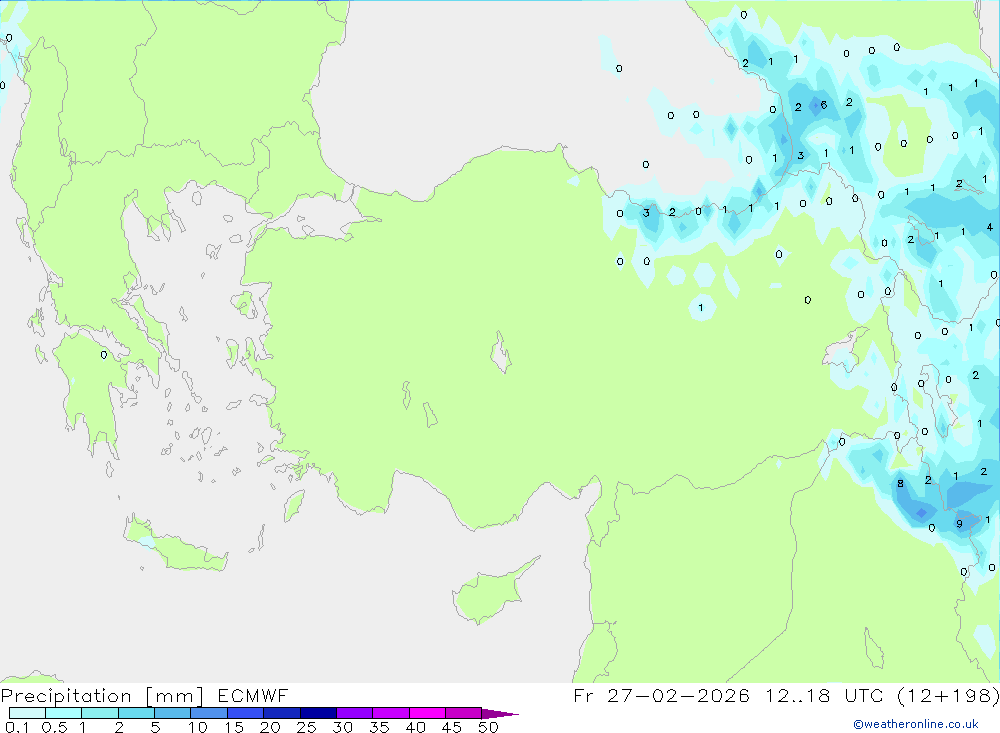Viewport: 1000px width, 733px height.
Task: Select the 5–10 mm legend swatch
Action: (x=173, y=713)
